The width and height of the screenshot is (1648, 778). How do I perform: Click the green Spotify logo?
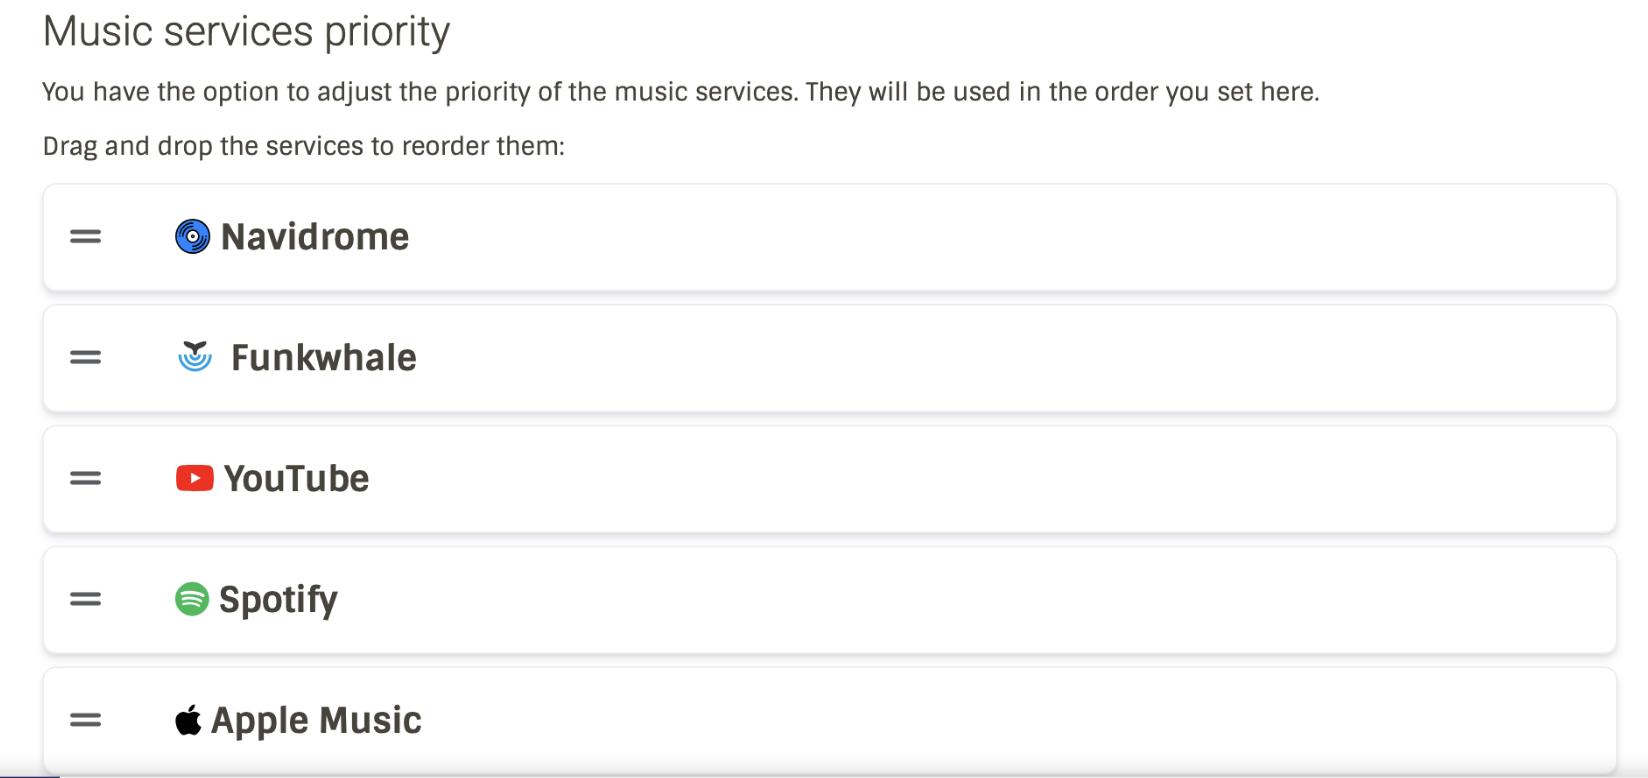coord(192,599)
